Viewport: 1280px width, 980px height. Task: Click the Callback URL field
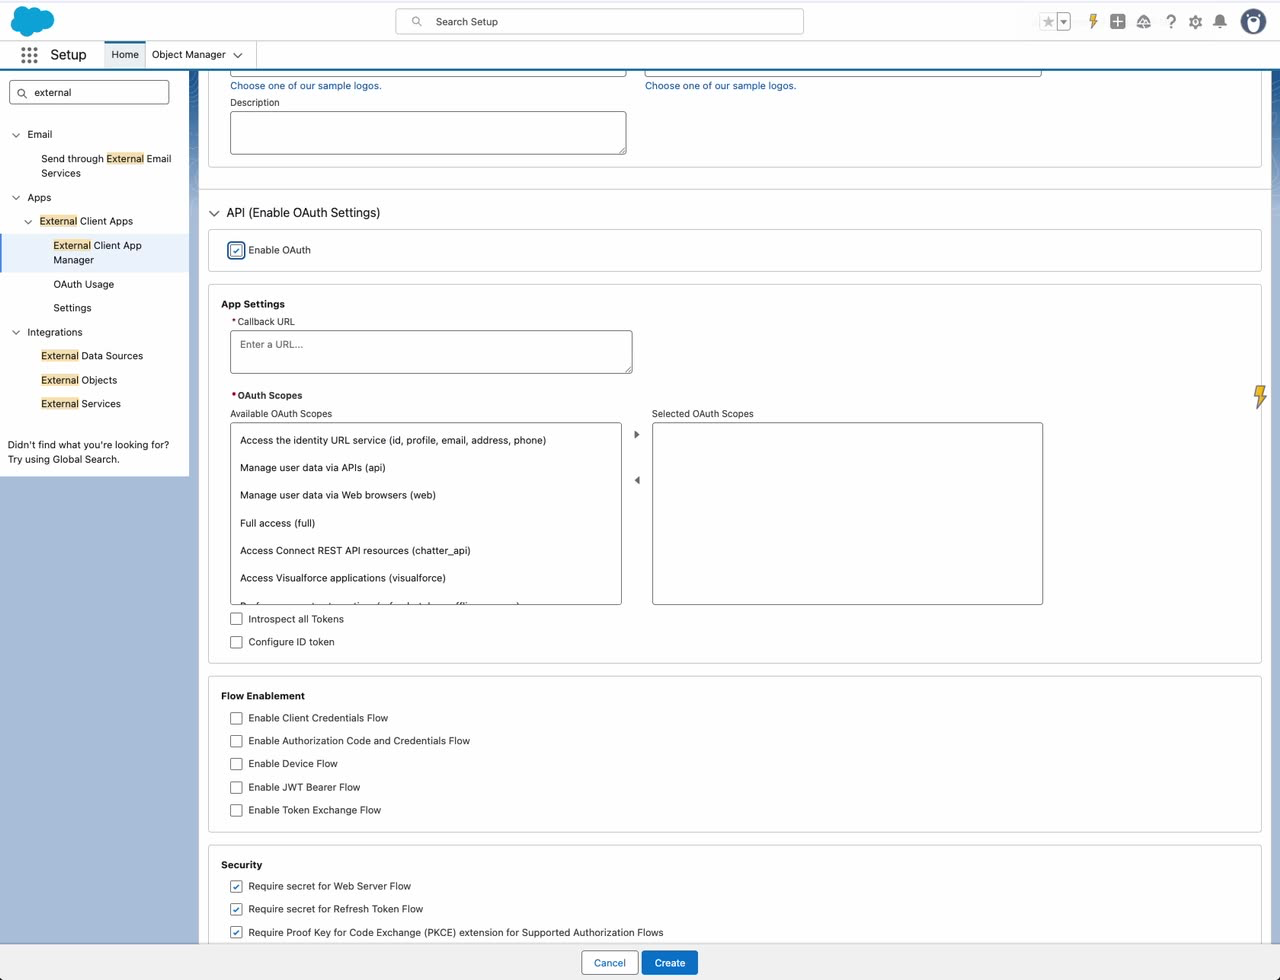click(x=431, y=352)
